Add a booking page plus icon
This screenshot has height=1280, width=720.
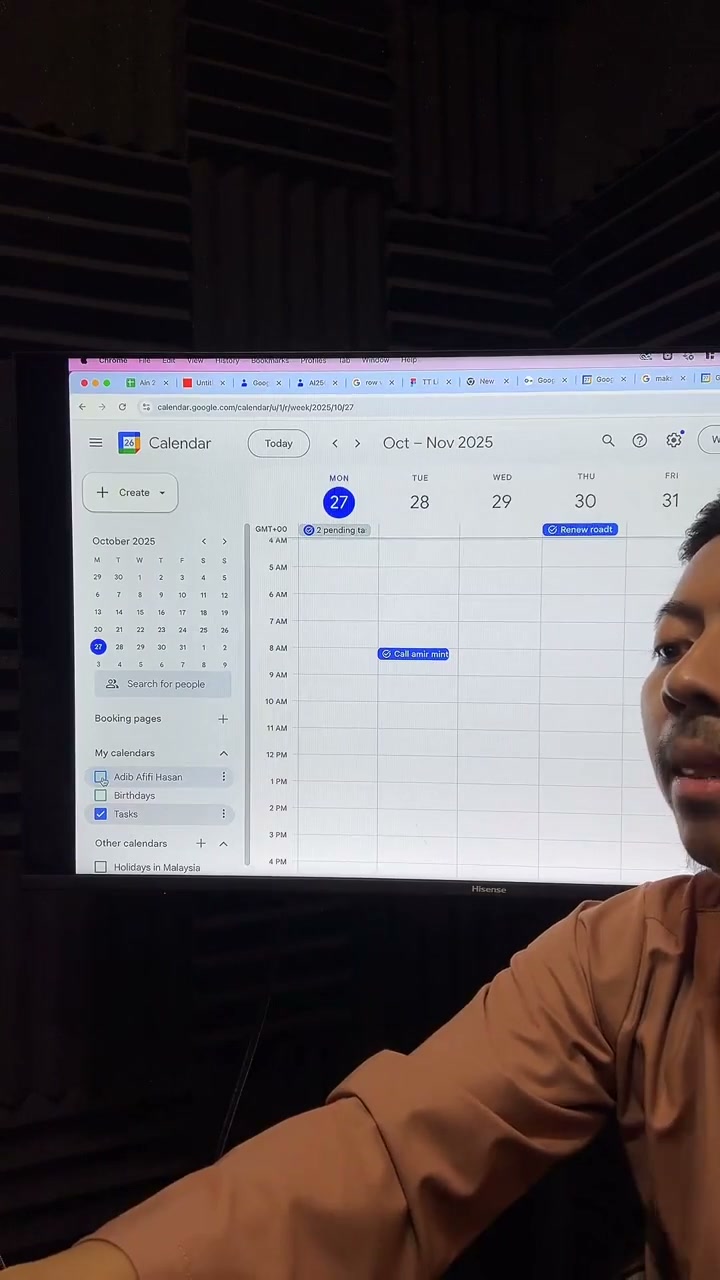coord(223,719)
